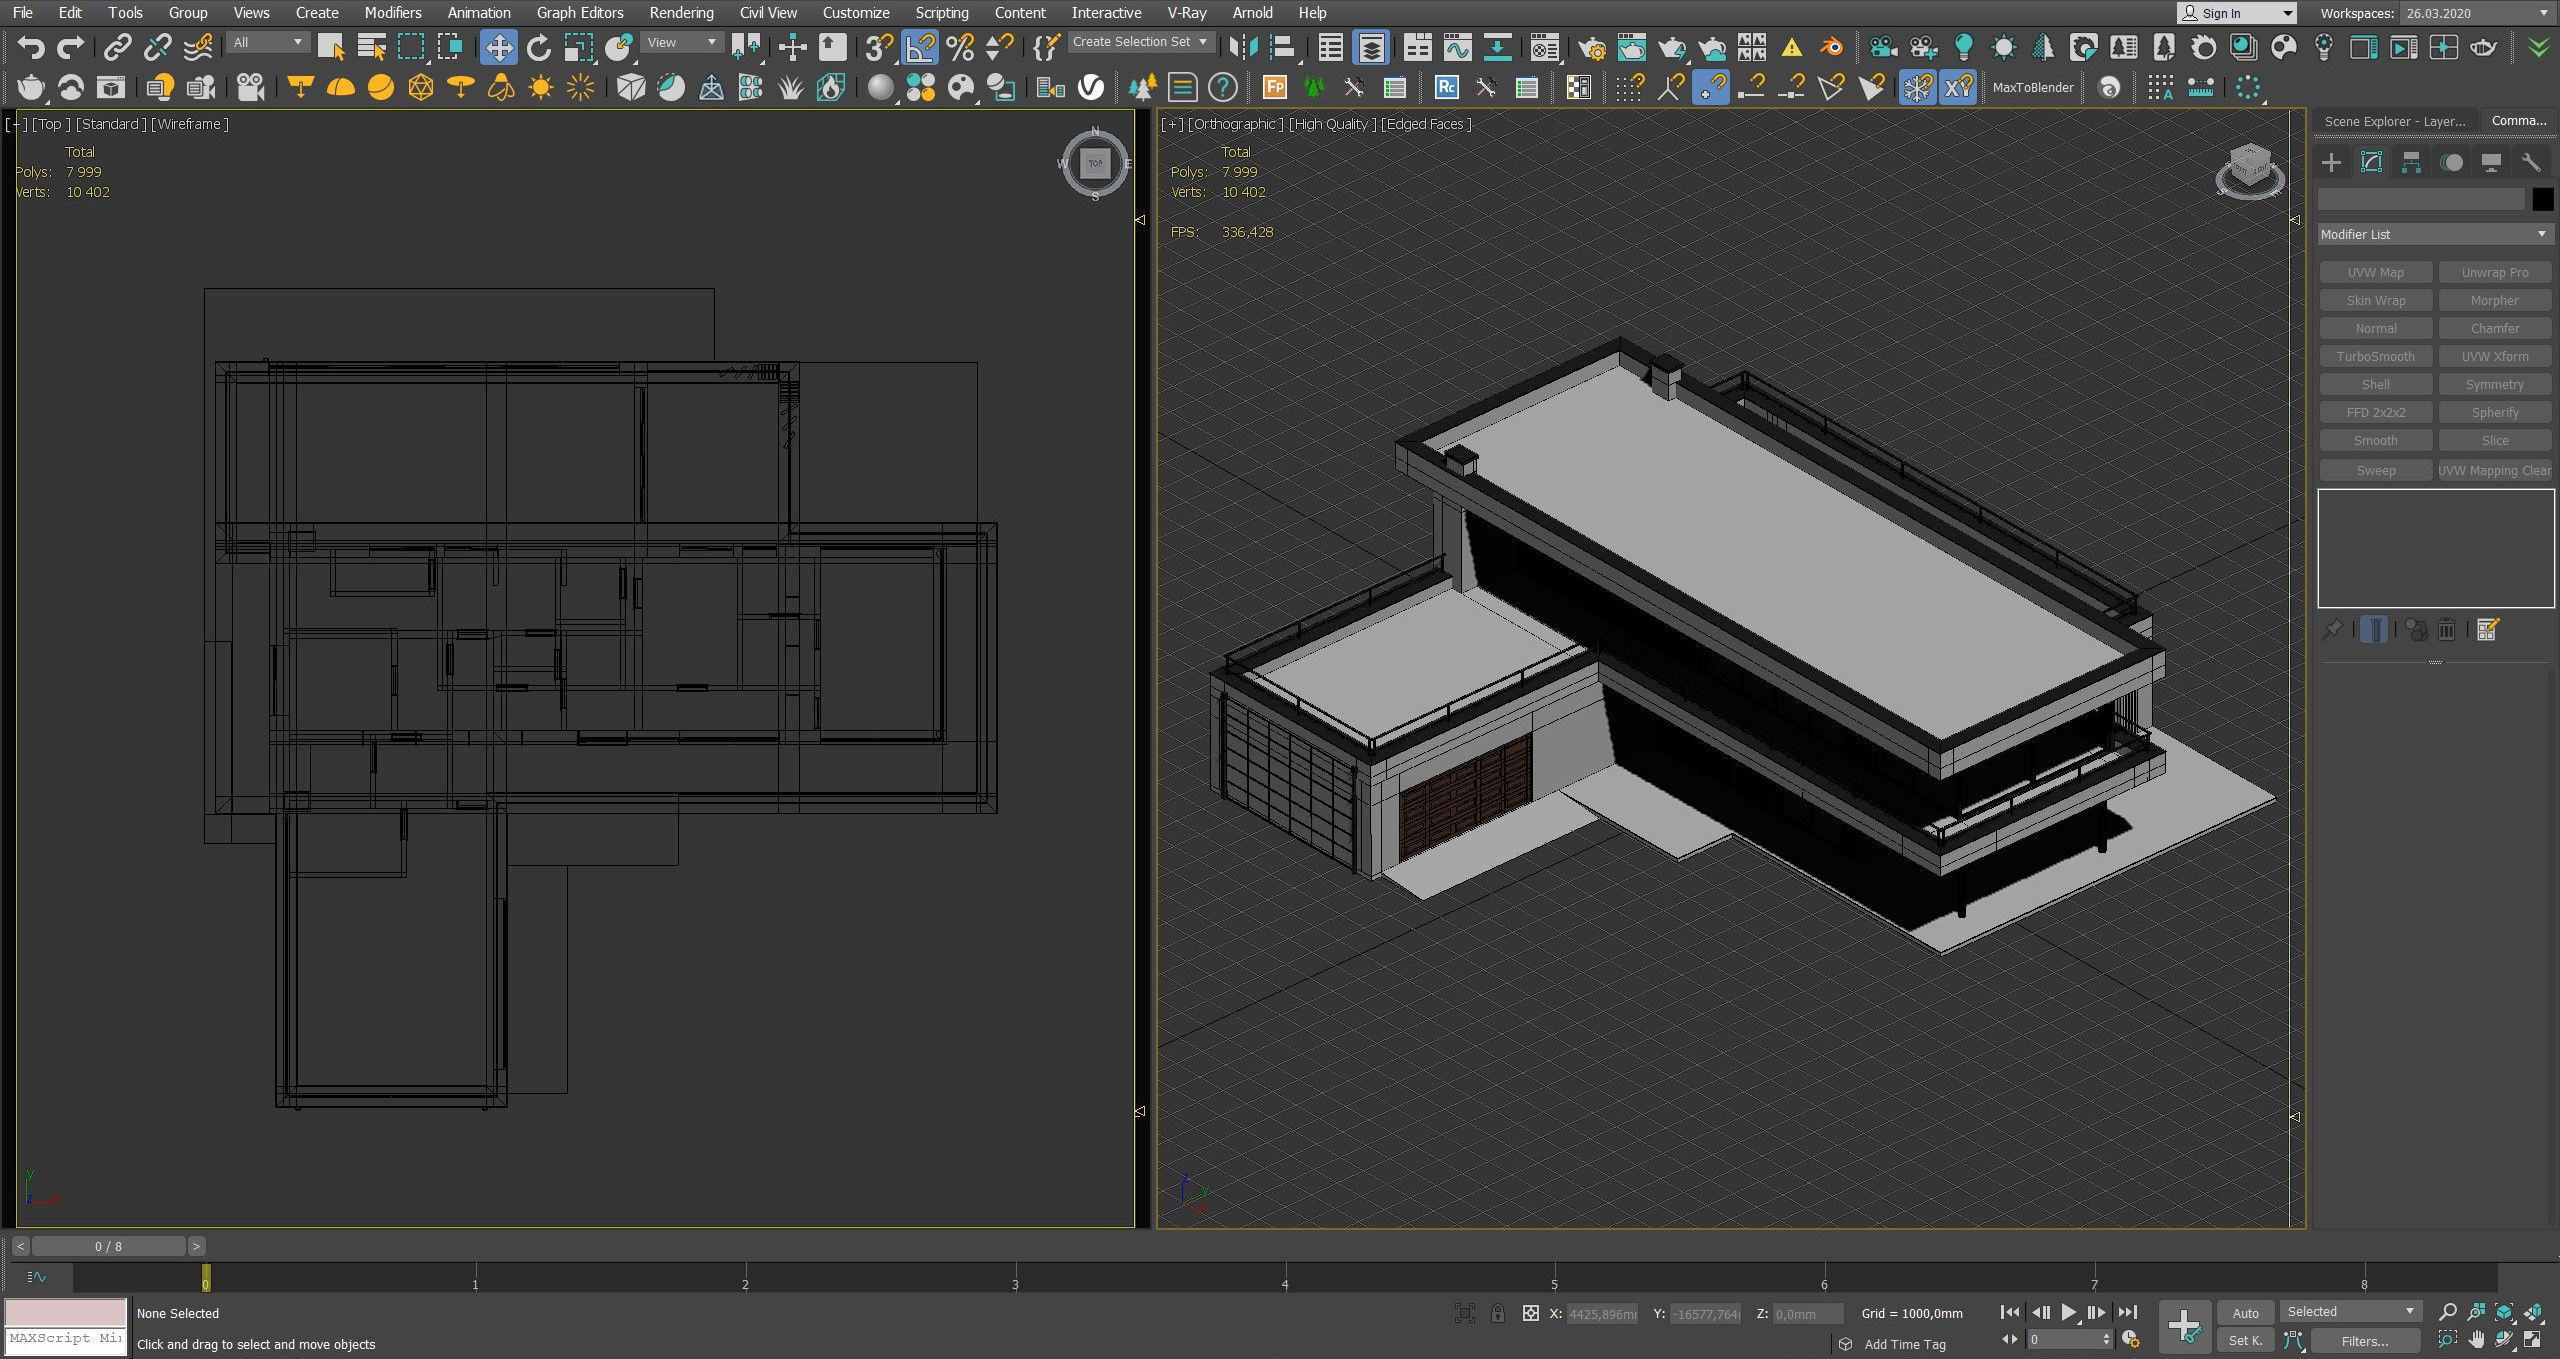Click the Undo arrow icon

tap(31, 47)
